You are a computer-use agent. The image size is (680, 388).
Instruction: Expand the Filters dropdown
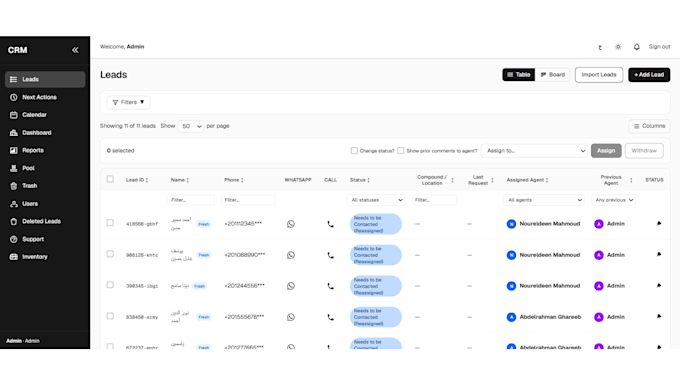(128, 102)
